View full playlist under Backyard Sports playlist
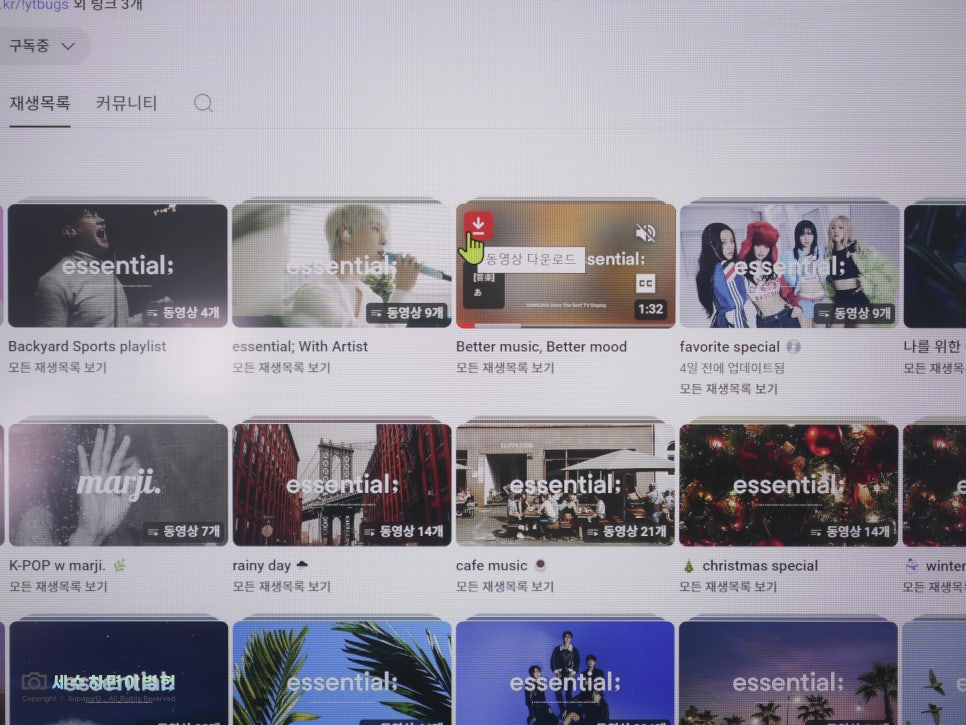Screen dimensions: 966x725 (57, 368)
